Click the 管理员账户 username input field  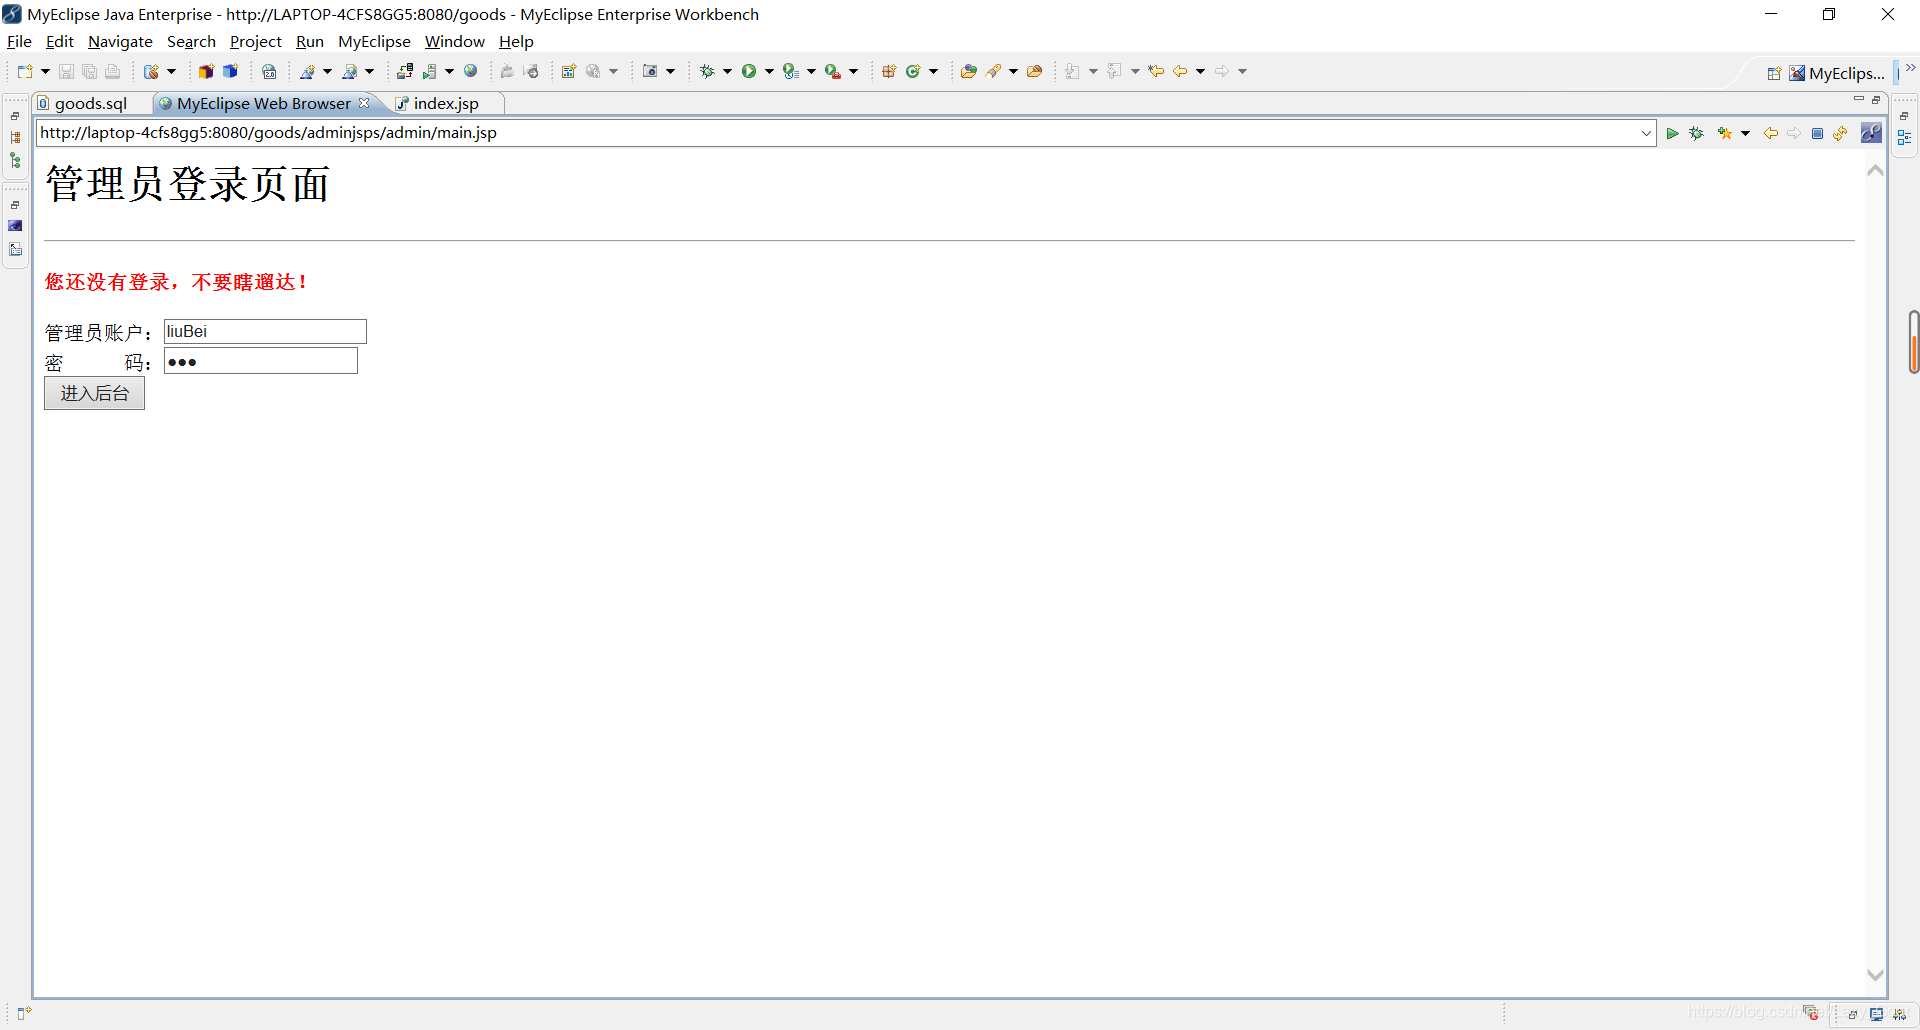pos(265,331)
